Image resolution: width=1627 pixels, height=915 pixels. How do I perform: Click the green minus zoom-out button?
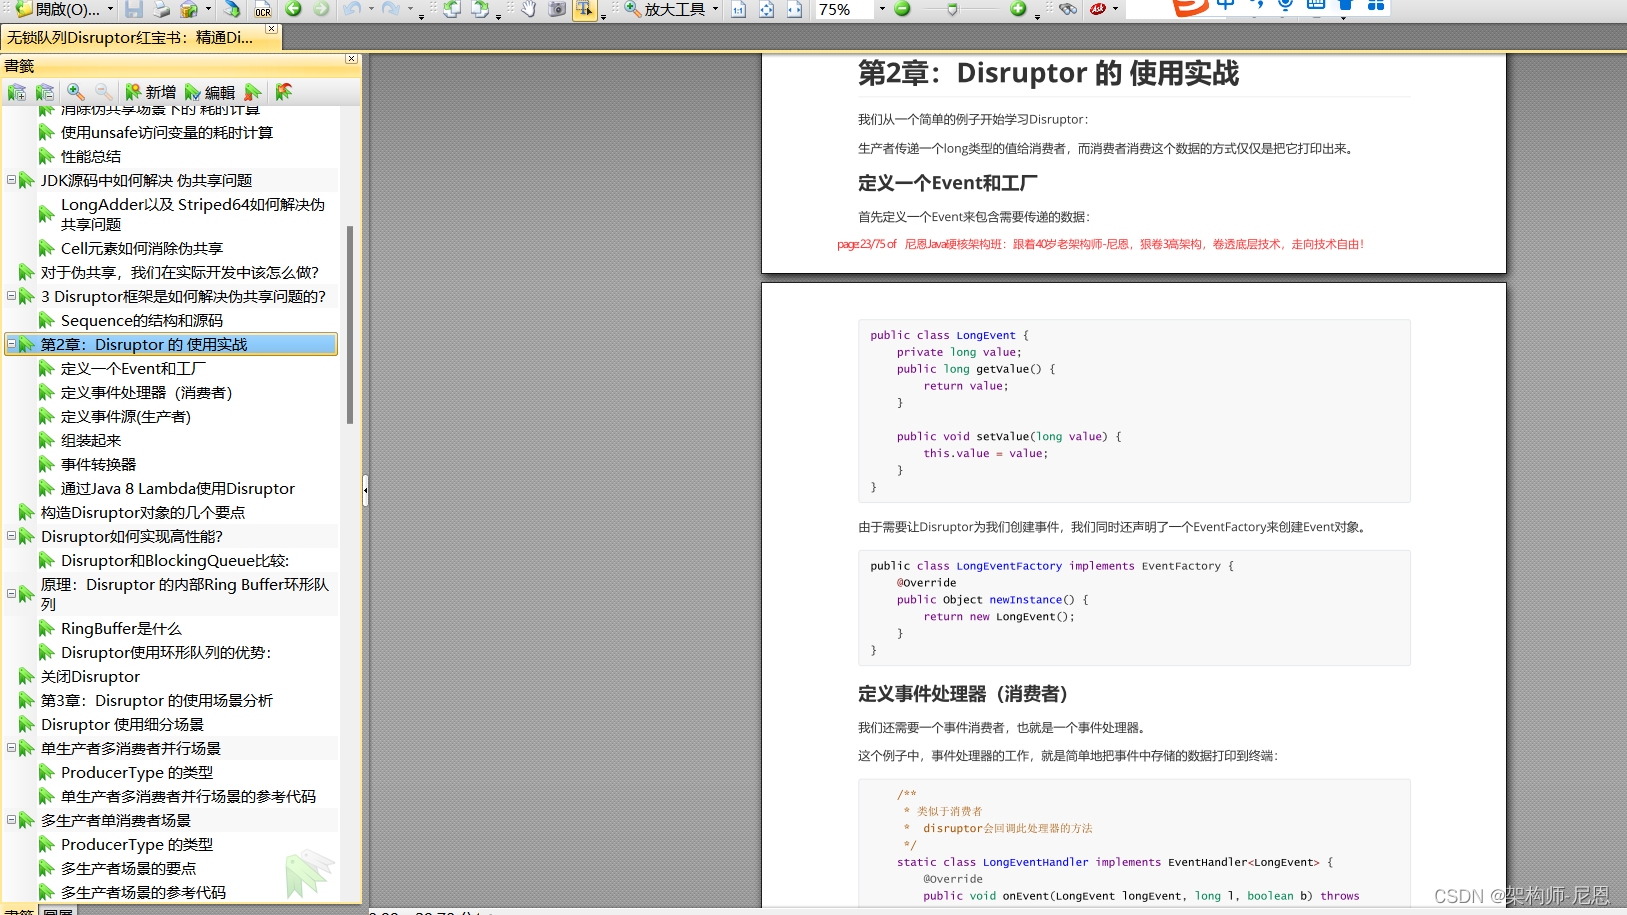click(903, 9)
